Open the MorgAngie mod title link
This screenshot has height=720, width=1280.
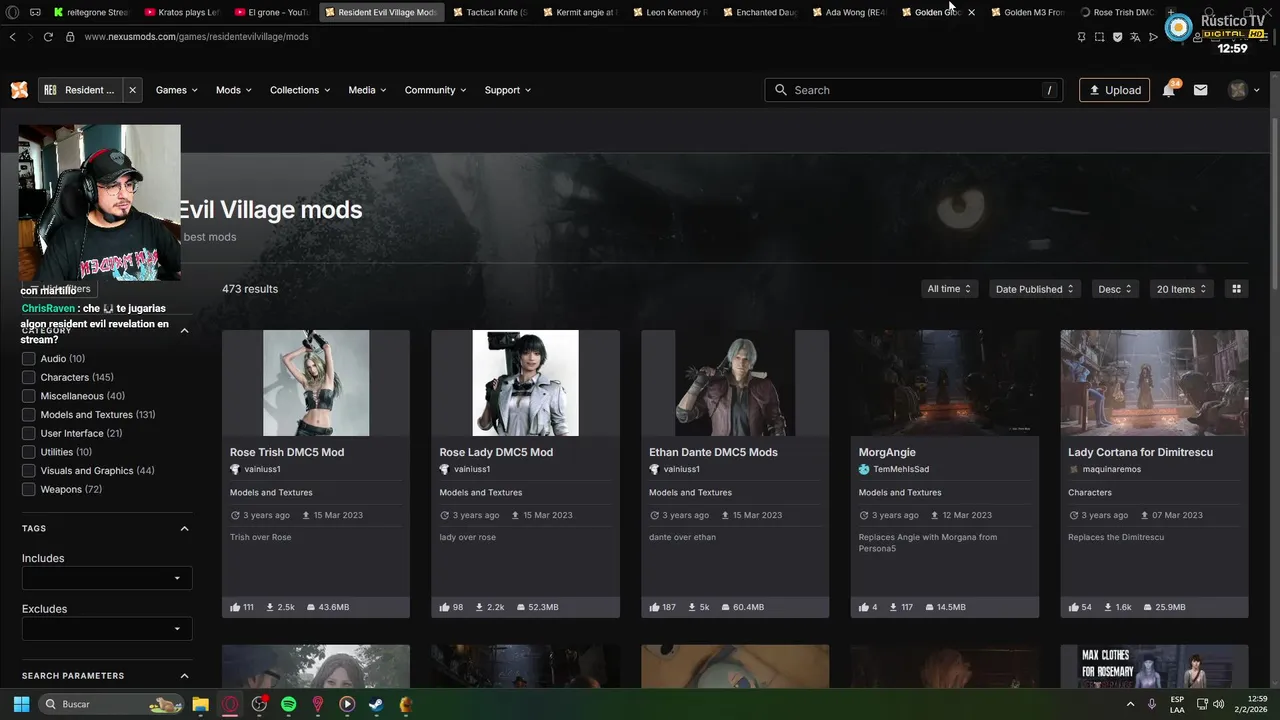887,452
